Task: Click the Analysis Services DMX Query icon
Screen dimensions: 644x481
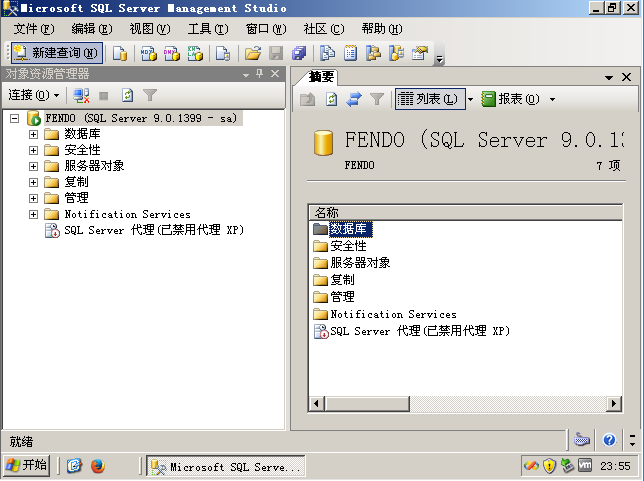Action: [x=172, y=53]
